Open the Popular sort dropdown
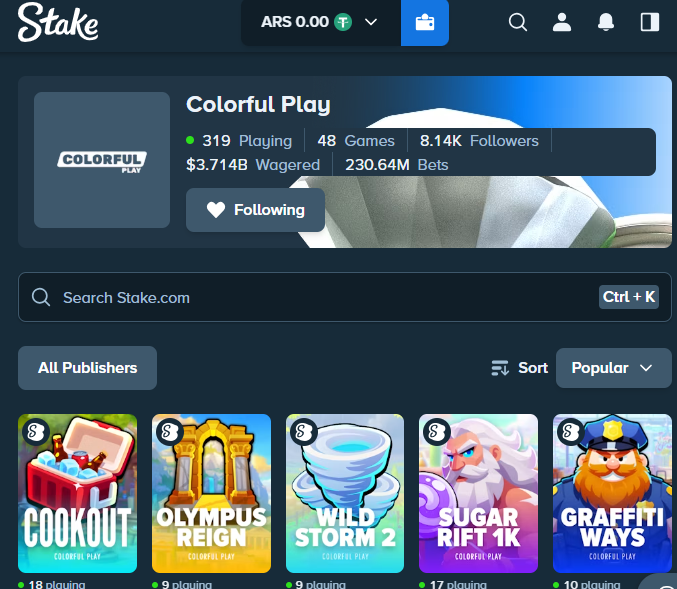 pyautogui.click(x=614, y=368)
